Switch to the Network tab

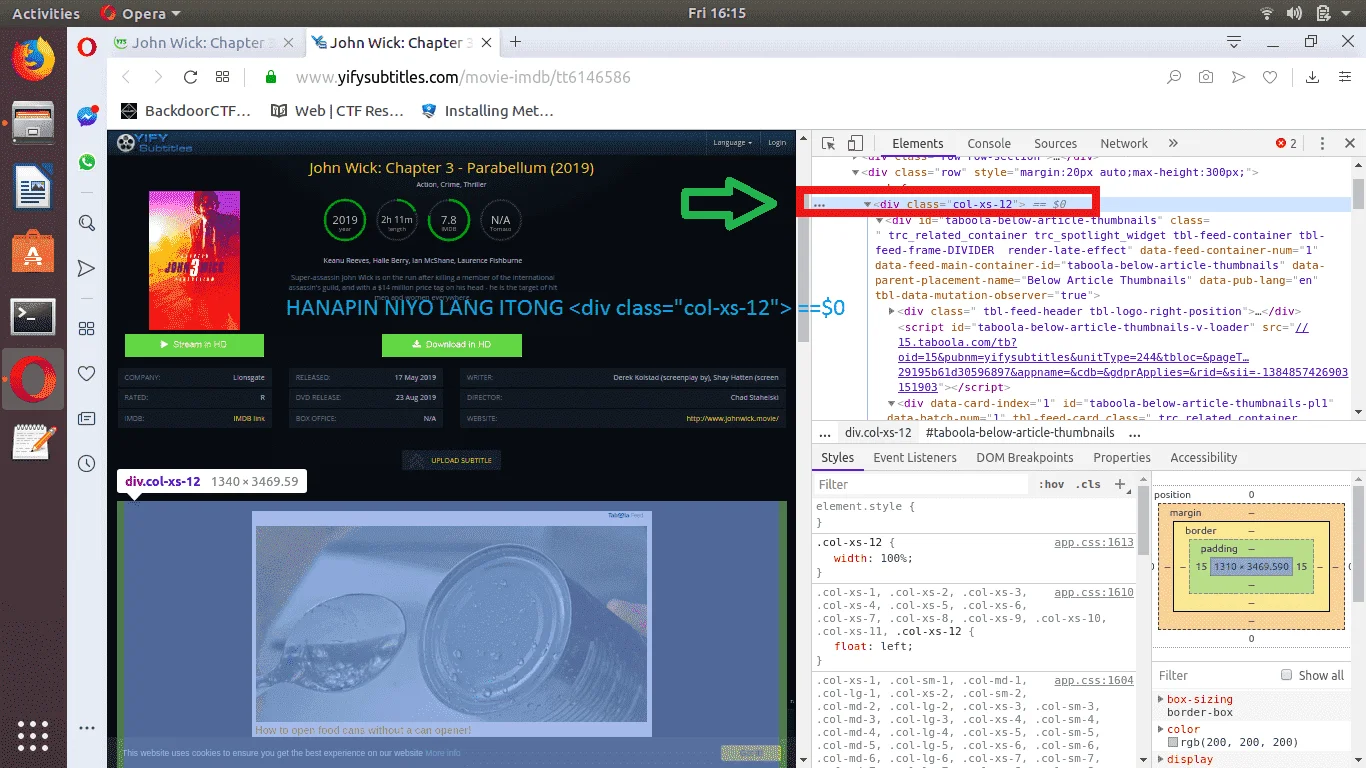coord(1124,143)
